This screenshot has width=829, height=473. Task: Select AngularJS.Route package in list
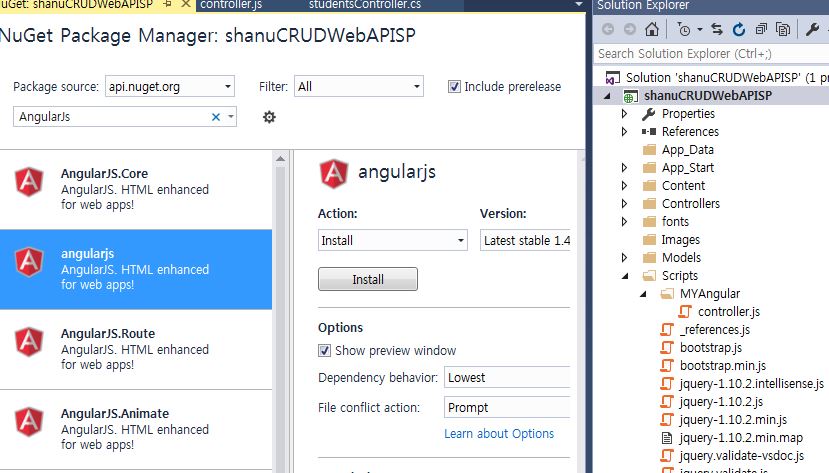136,349
